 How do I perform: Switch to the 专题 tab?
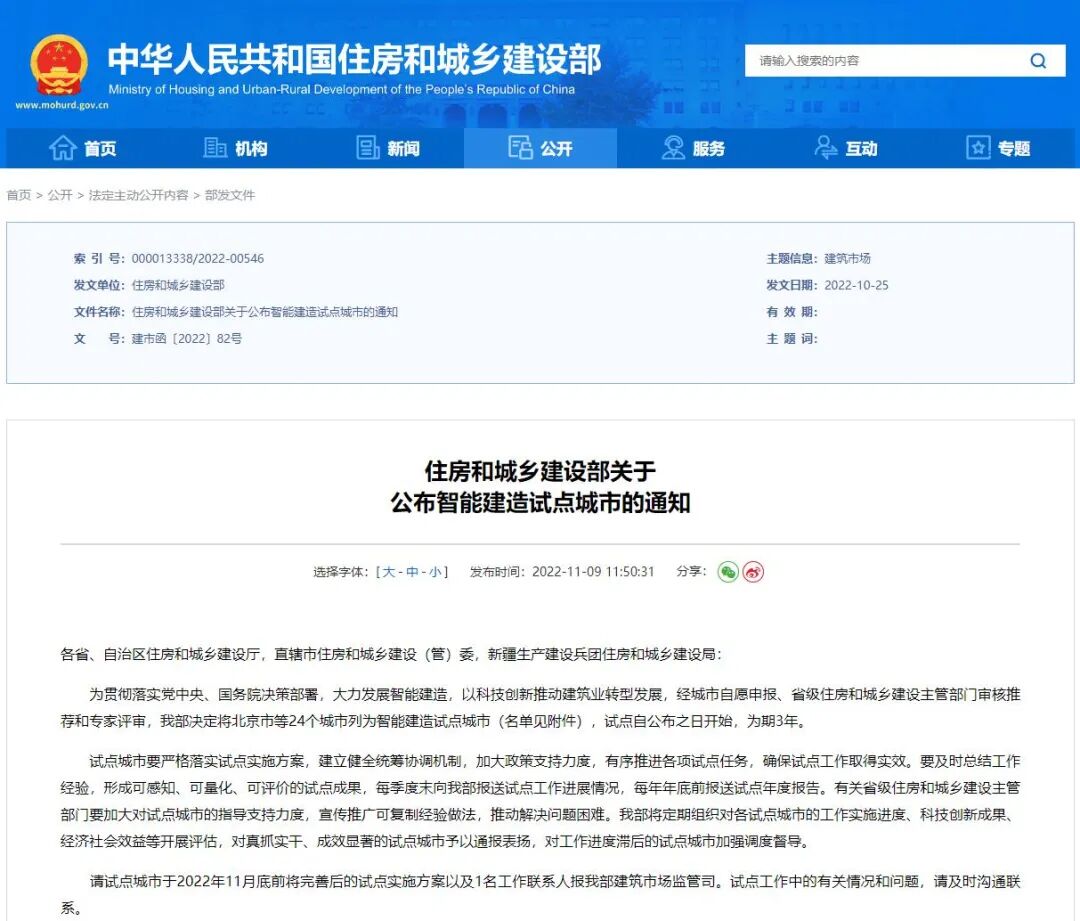coord(998,148)
